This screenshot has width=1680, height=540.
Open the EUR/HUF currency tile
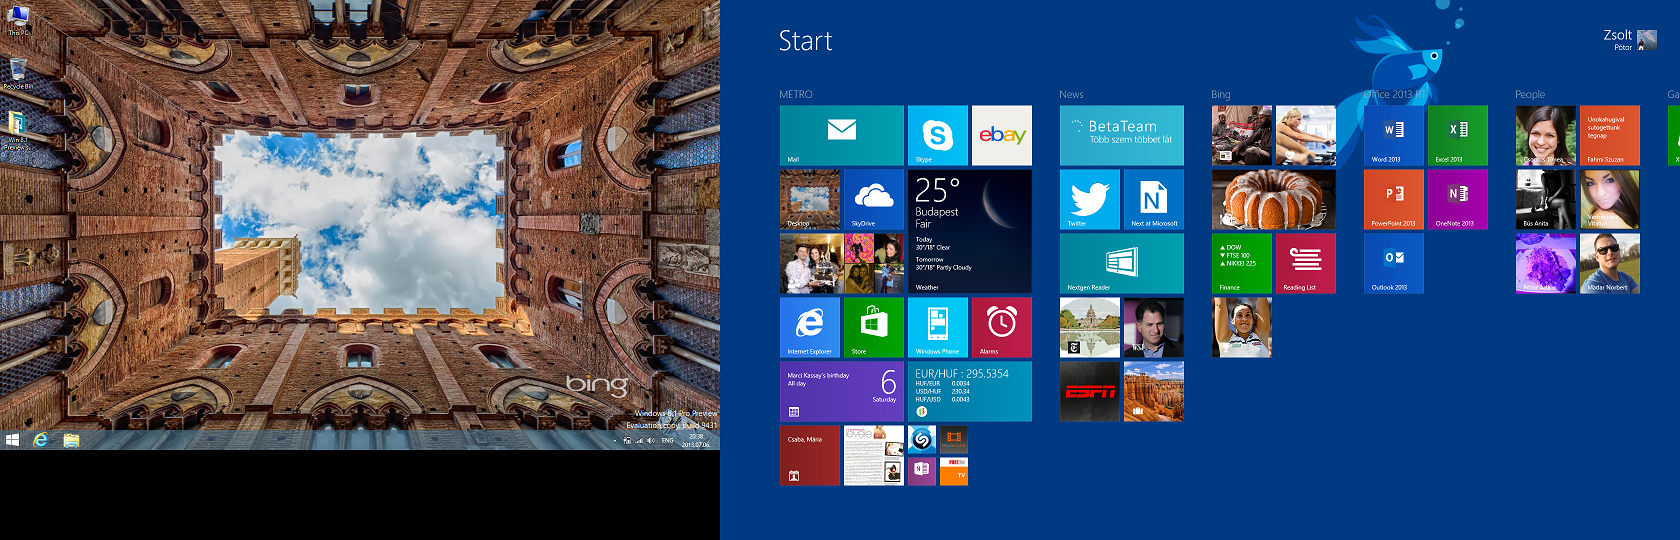[969, 391]
